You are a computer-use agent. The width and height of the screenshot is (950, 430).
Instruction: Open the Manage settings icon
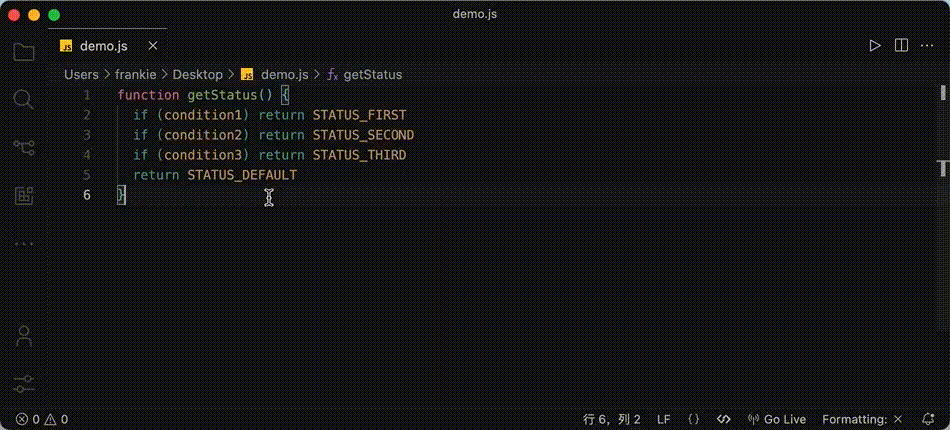pos(23,384)
